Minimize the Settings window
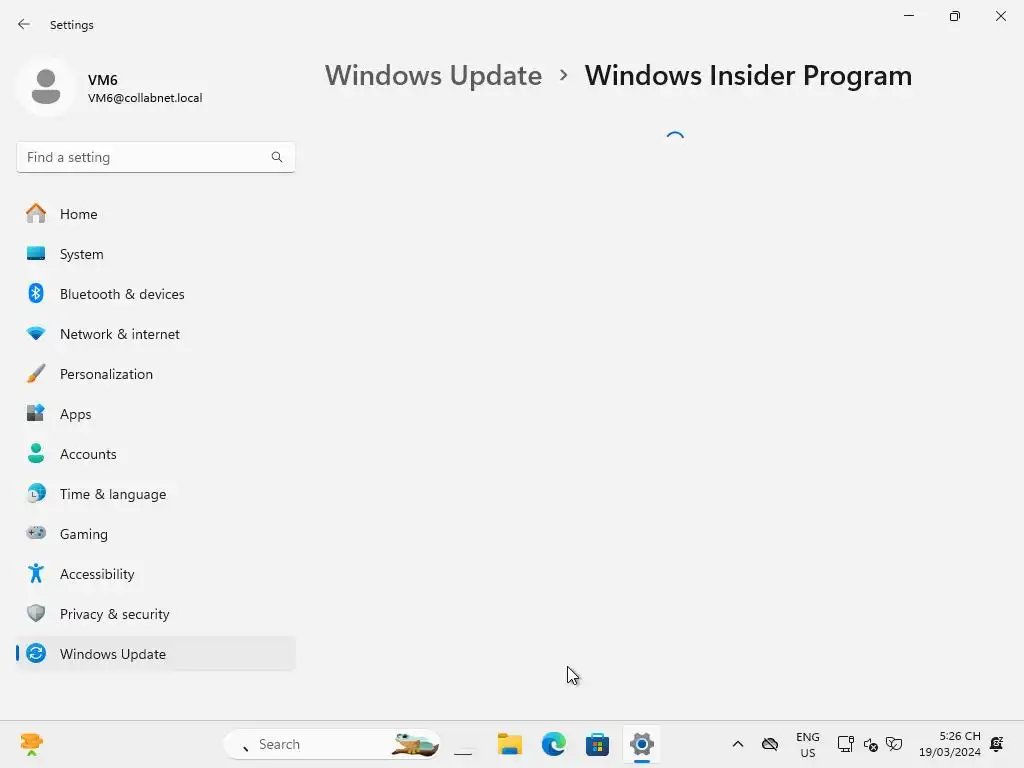 (x=908, y=16)
